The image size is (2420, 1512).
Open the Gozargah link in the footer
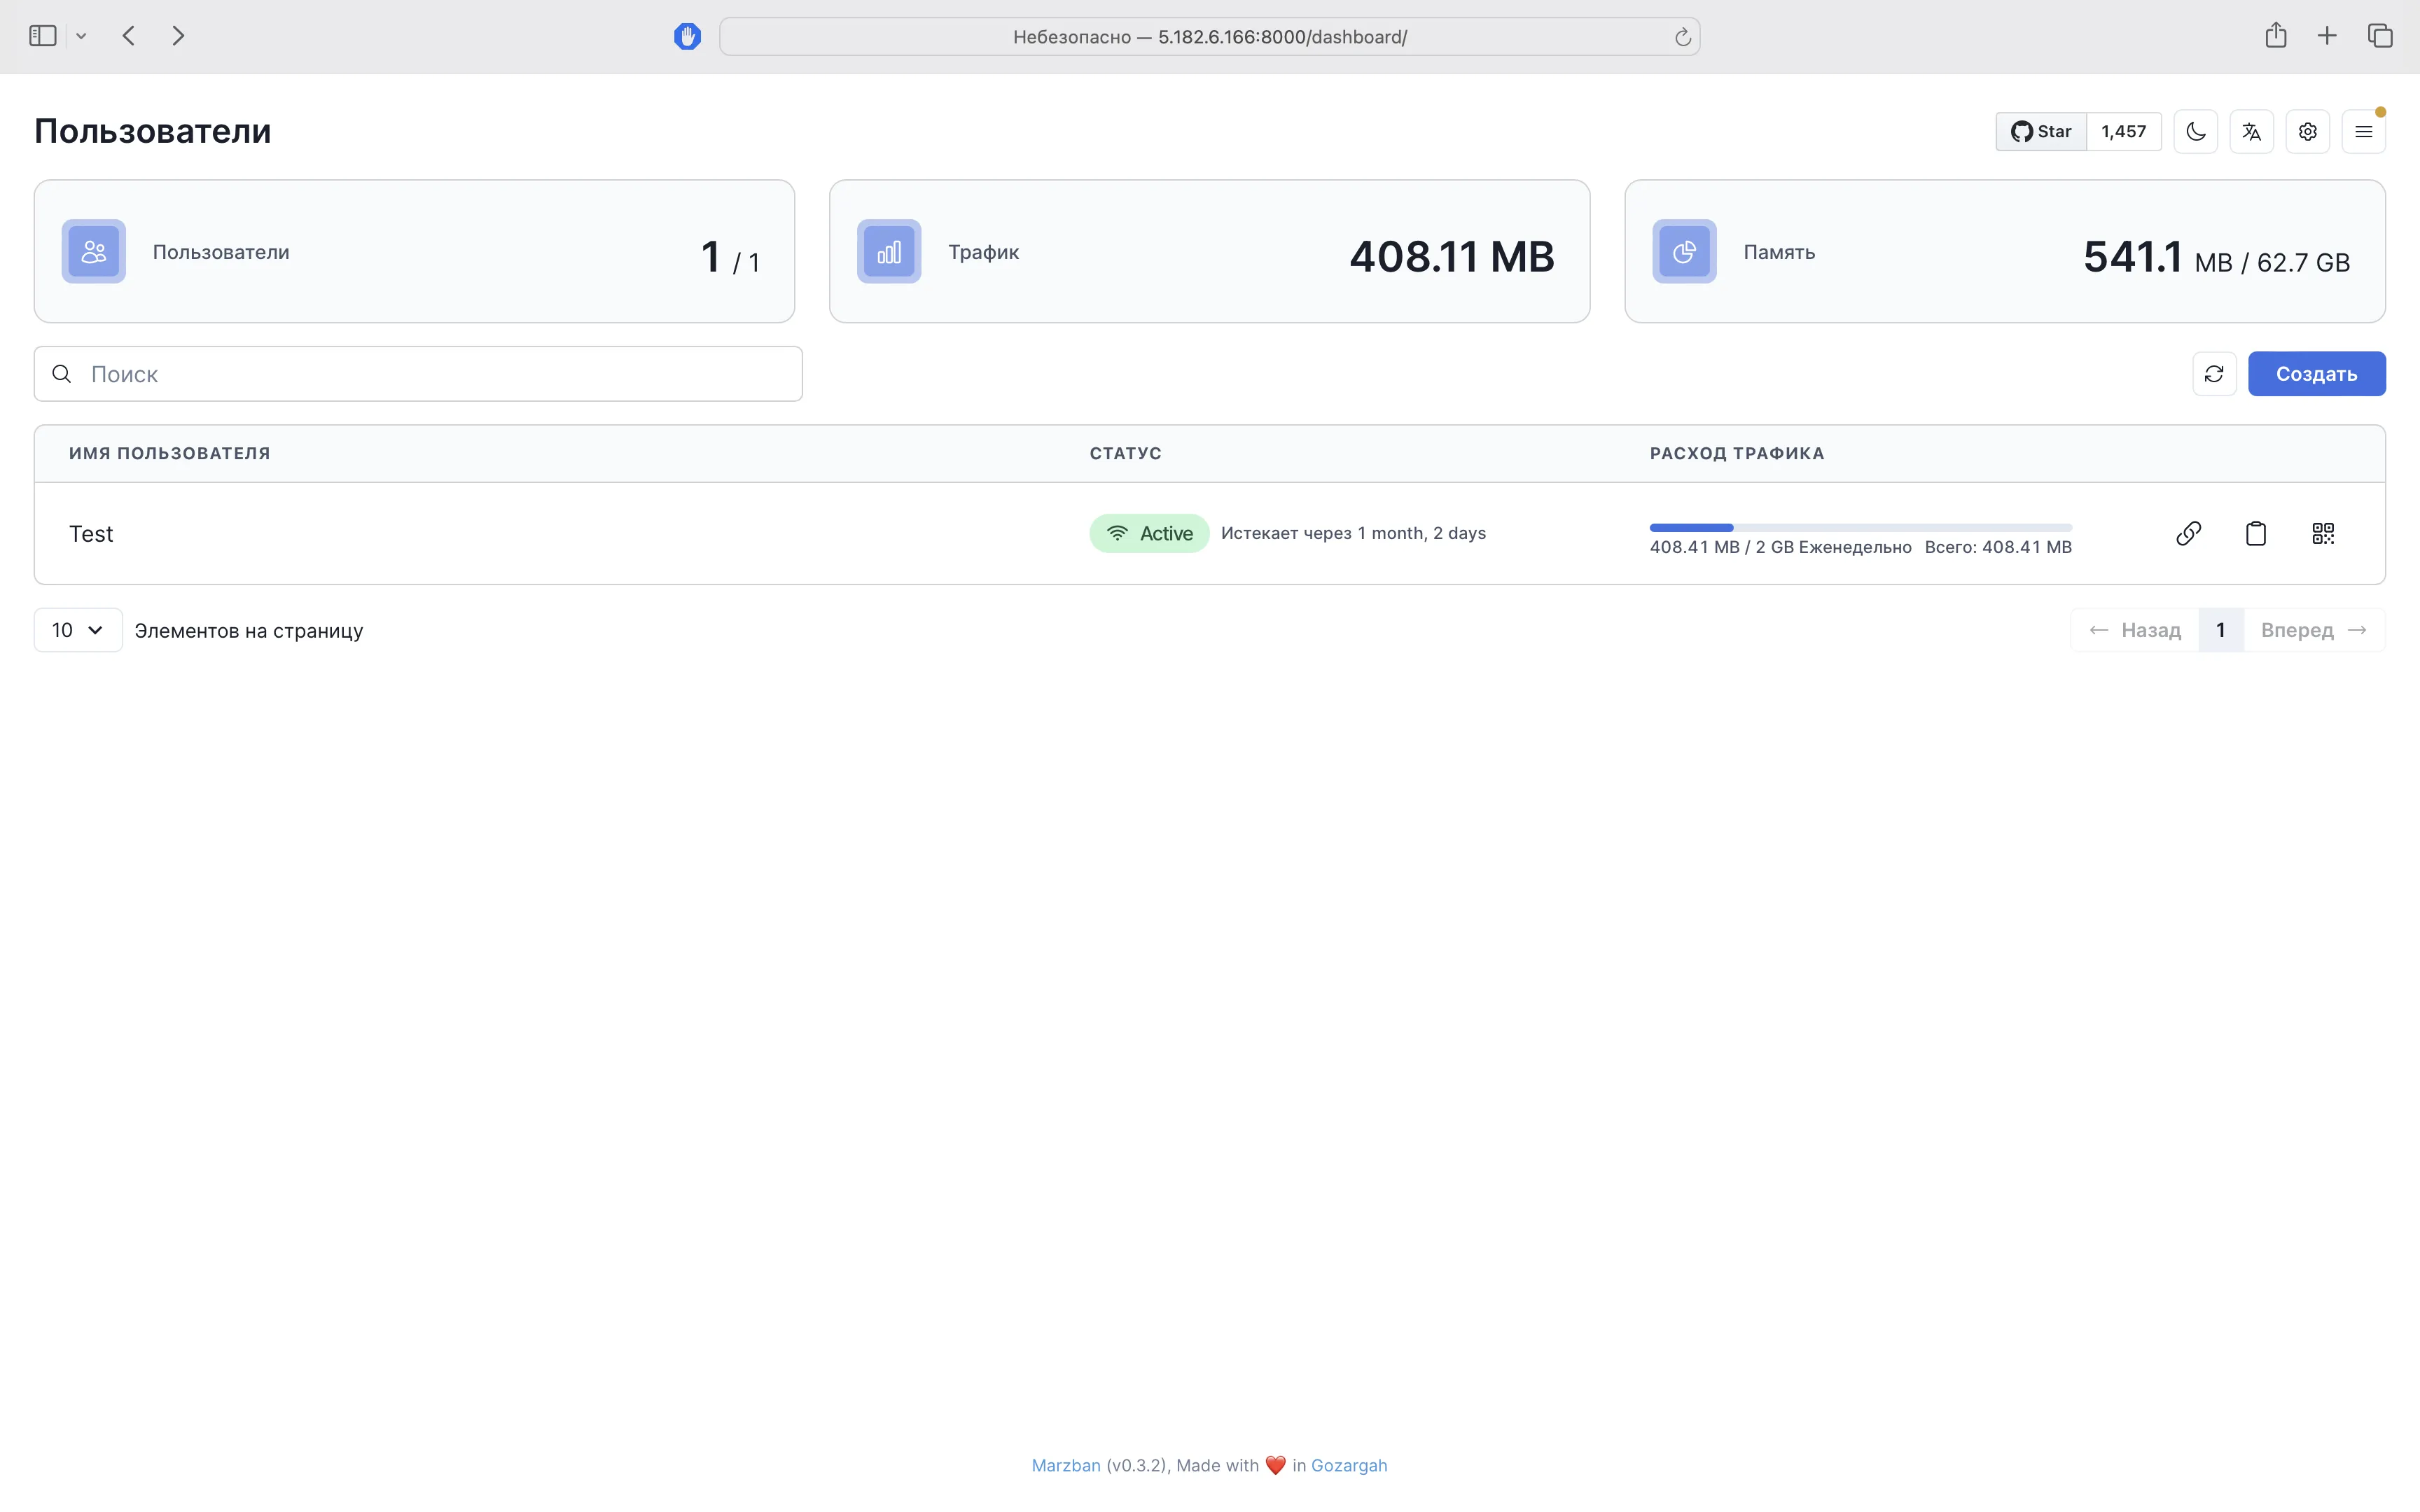click(1349, 1465)
